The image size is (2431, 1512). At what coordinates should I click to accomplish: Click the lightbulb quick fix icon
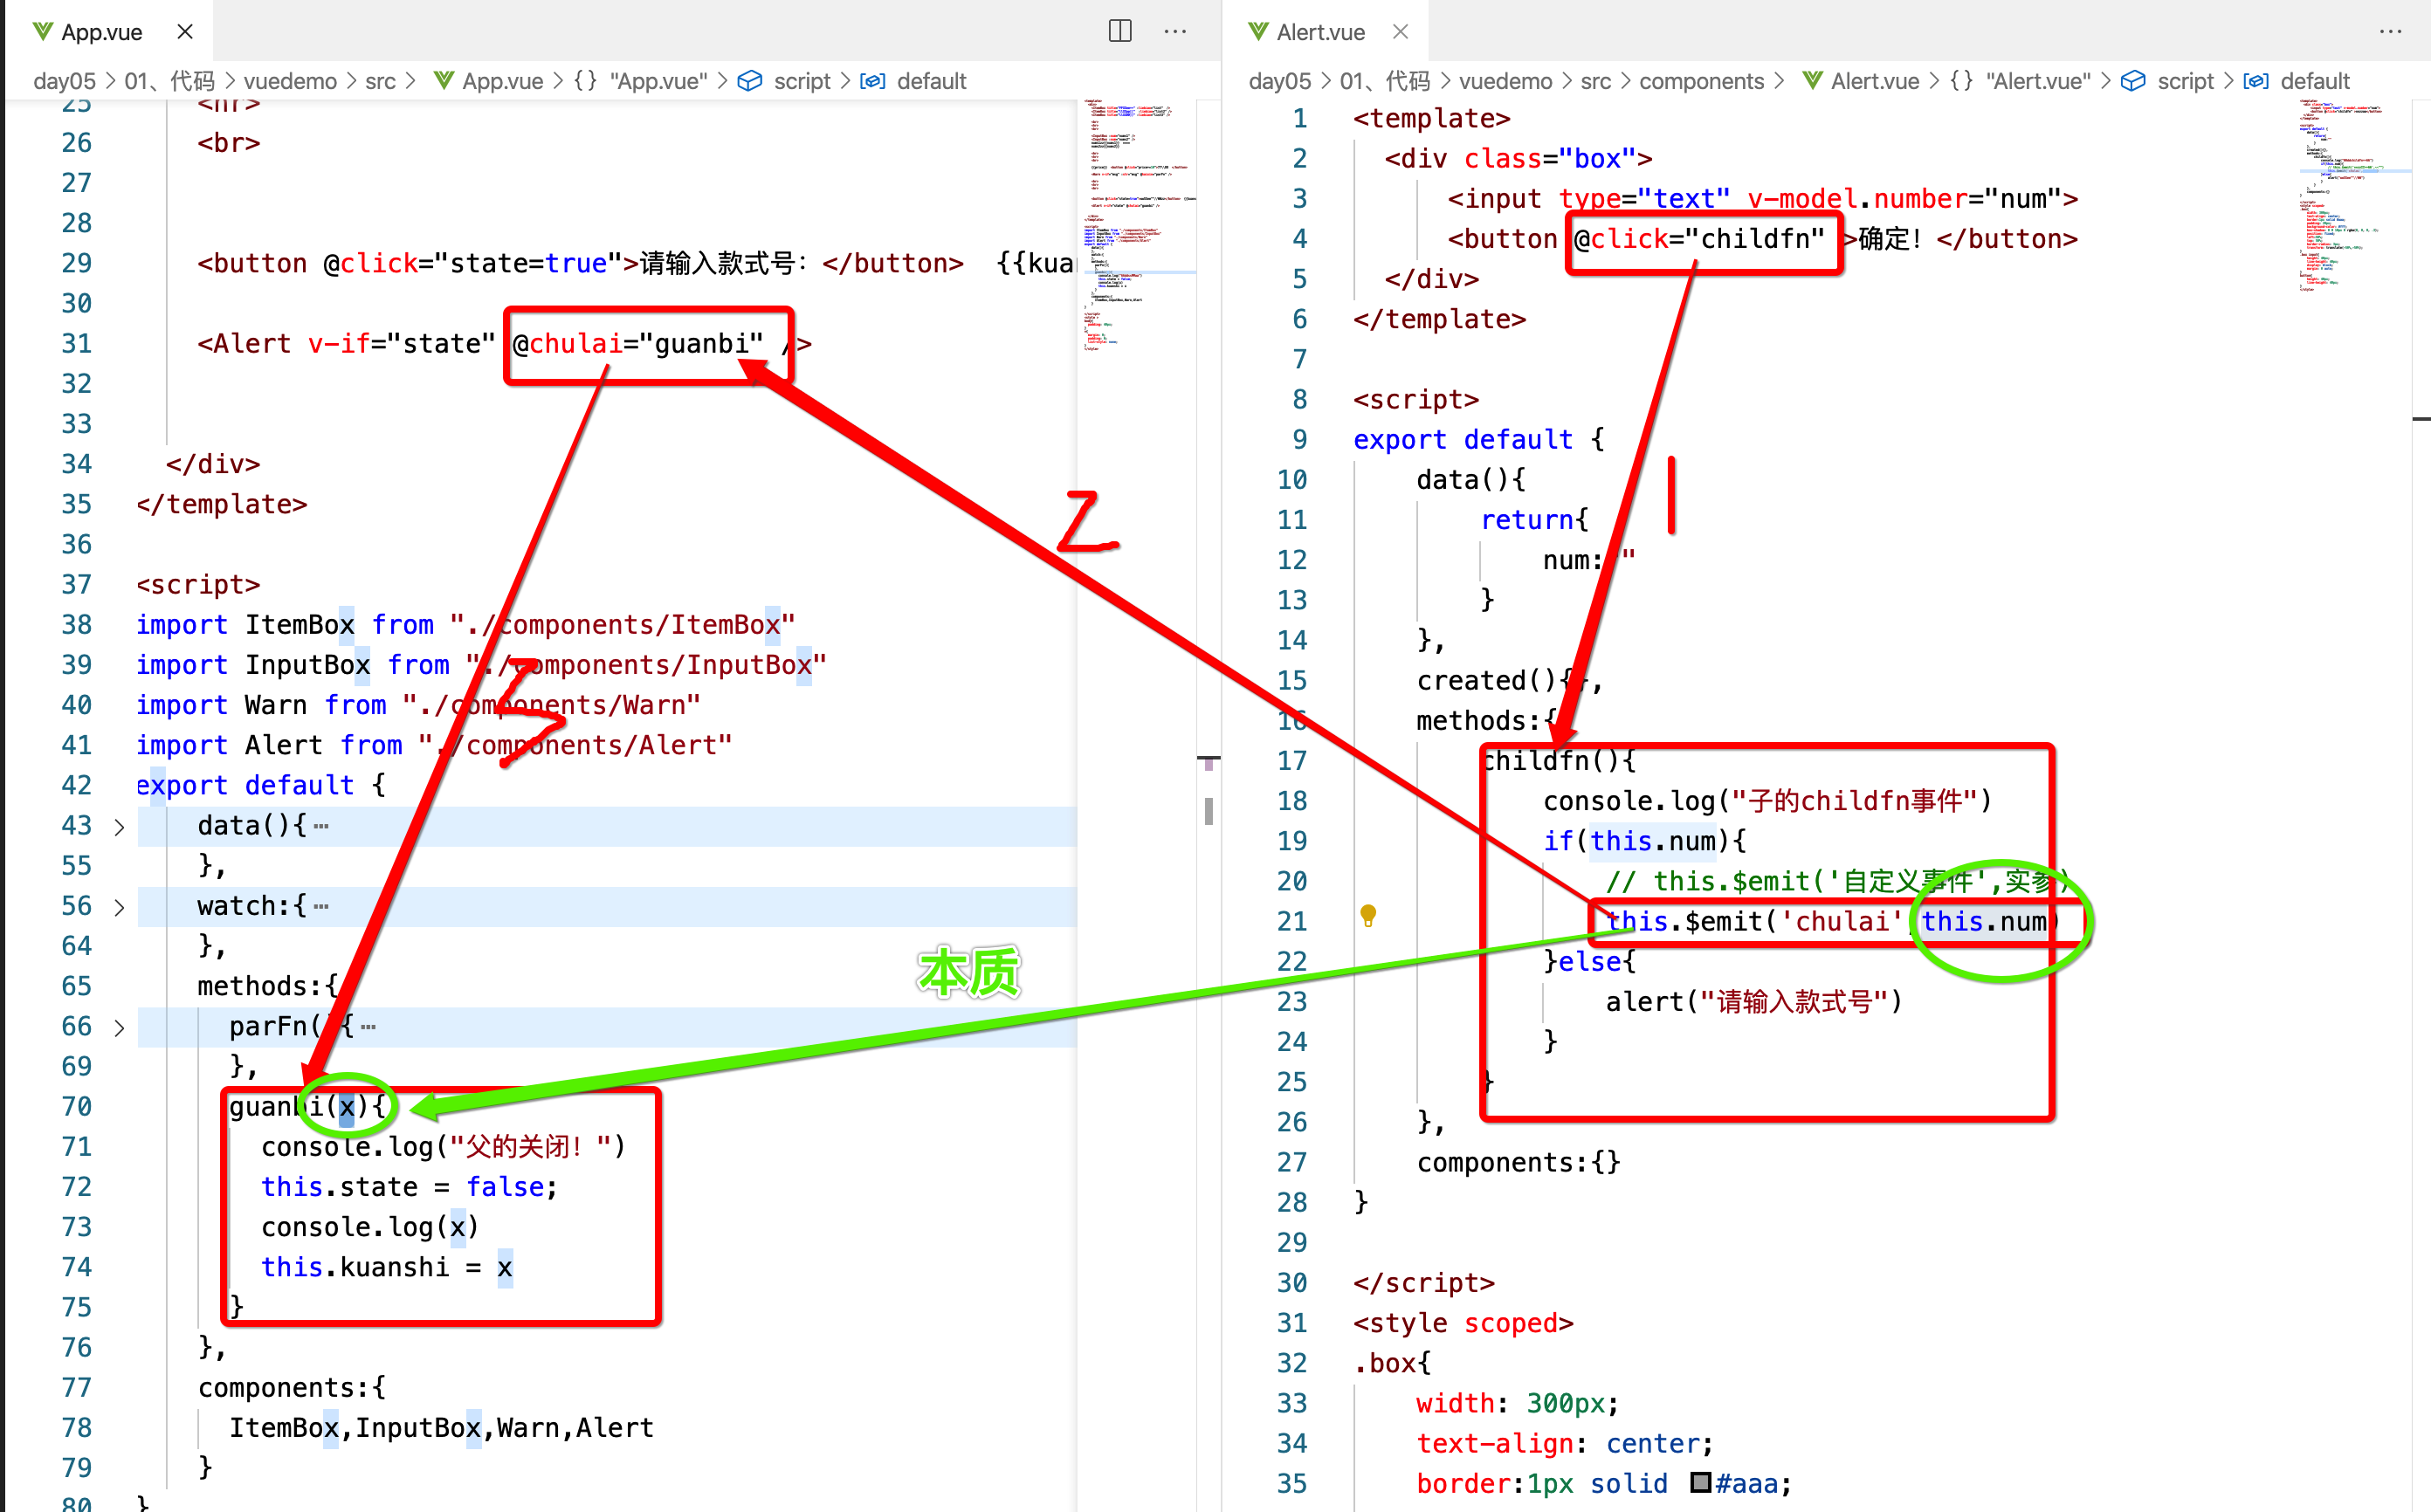[1368, 914]
